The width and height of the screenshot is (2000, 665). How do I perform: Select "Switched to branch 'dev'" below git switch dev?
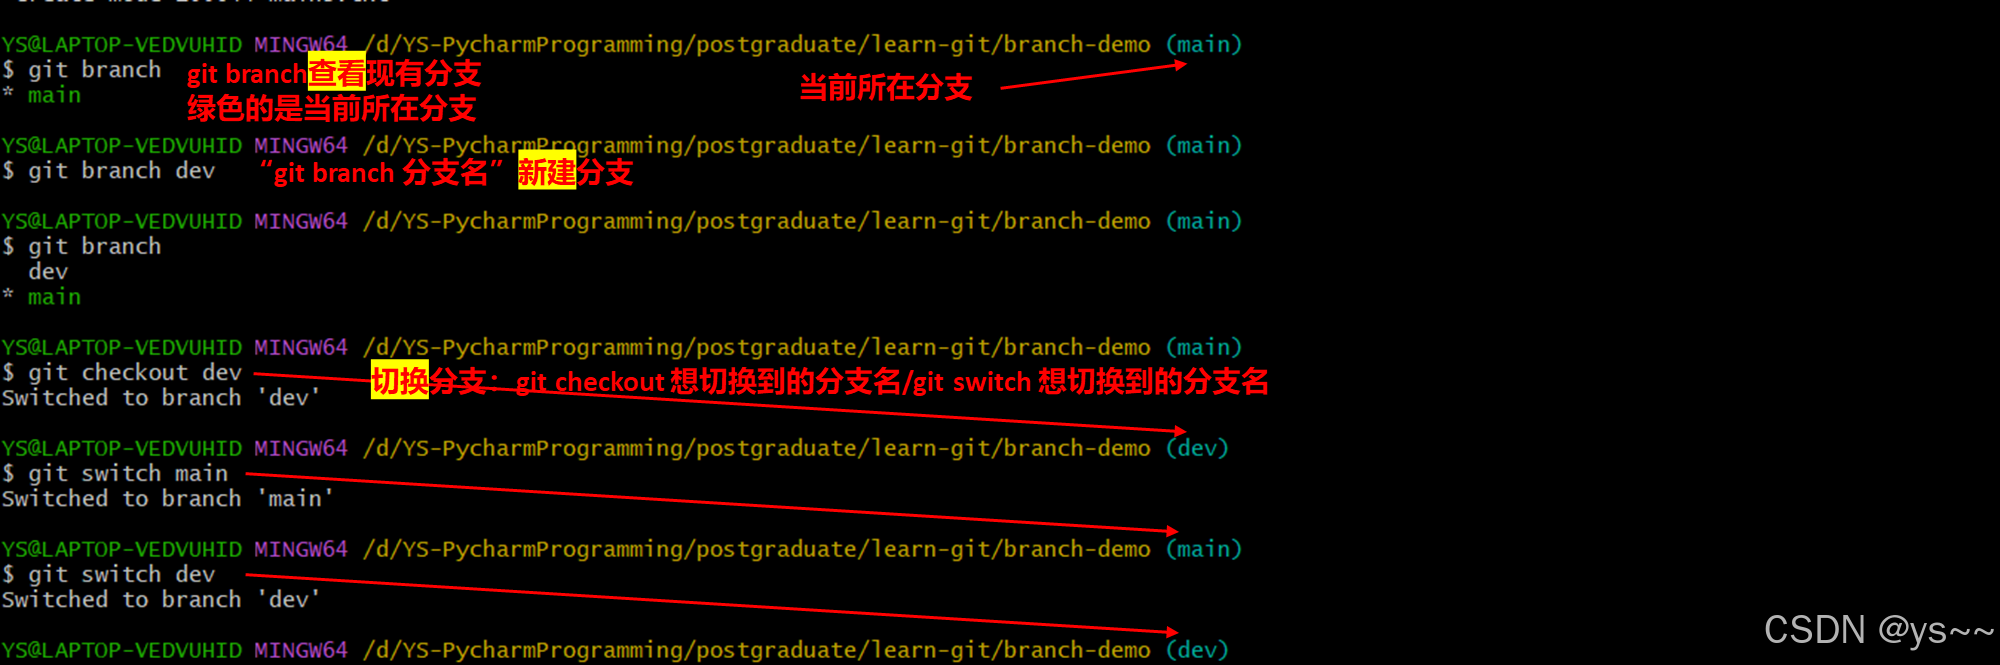pos(161,600)
